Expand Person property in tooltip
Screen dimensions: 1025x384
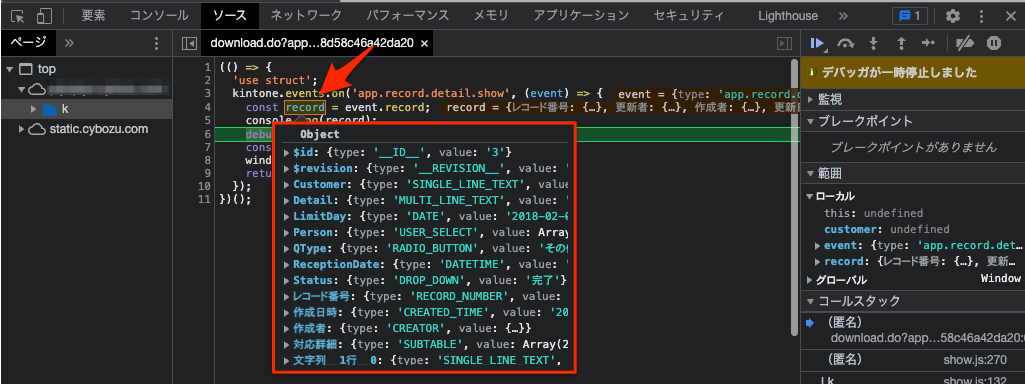pyautogui.click(x=286, y=232)
